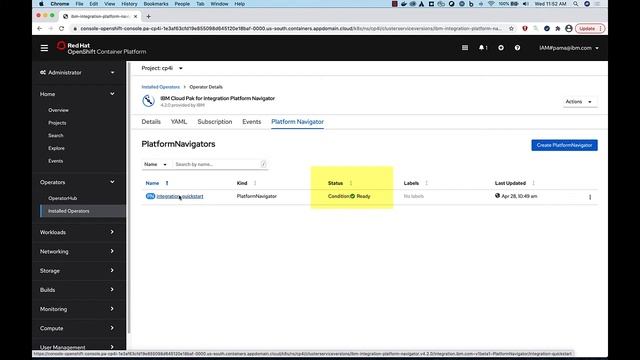The height and width of the screenshot is (360, 640).
Task: Open Events in the sidebar
Action: pyautogui.click(x=56, y=161)
